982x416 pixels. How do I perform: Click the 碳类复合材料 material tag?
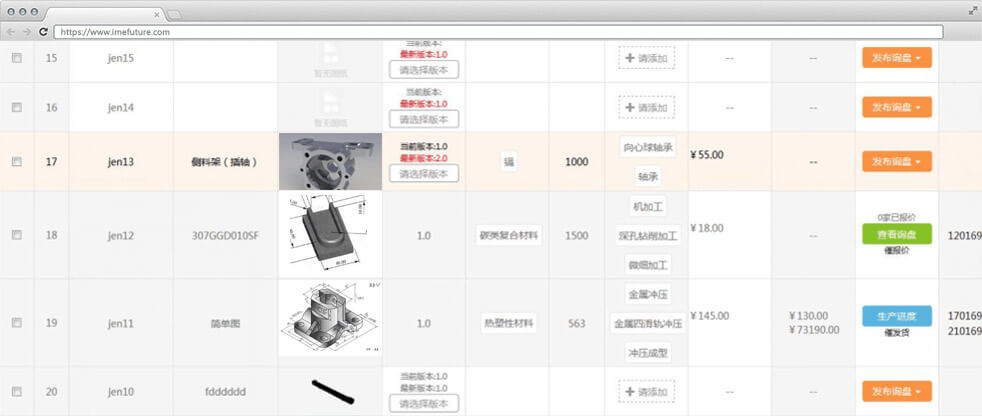(x=509, y=235)
